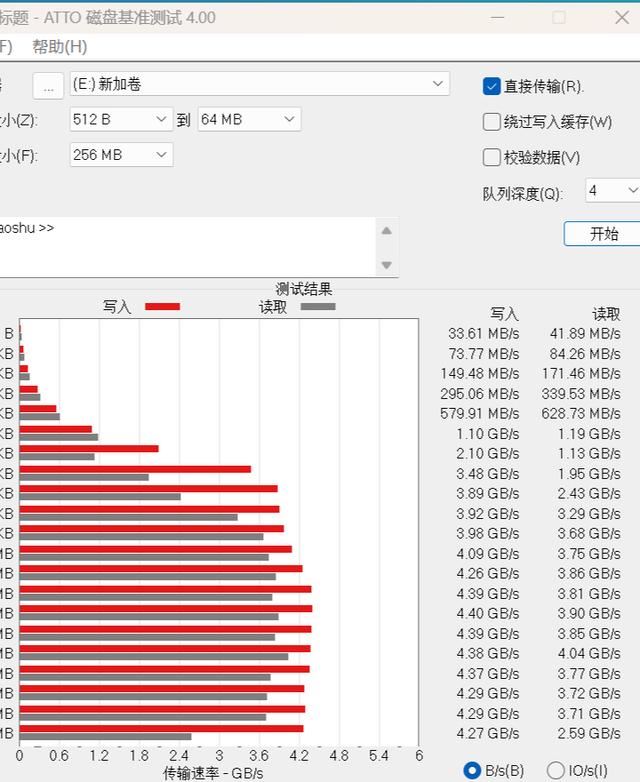Image resolution: width=640 pixels, height=782 pixels.
Task: Click the read value 628.73 MB/s
Action: coord(581,413)
